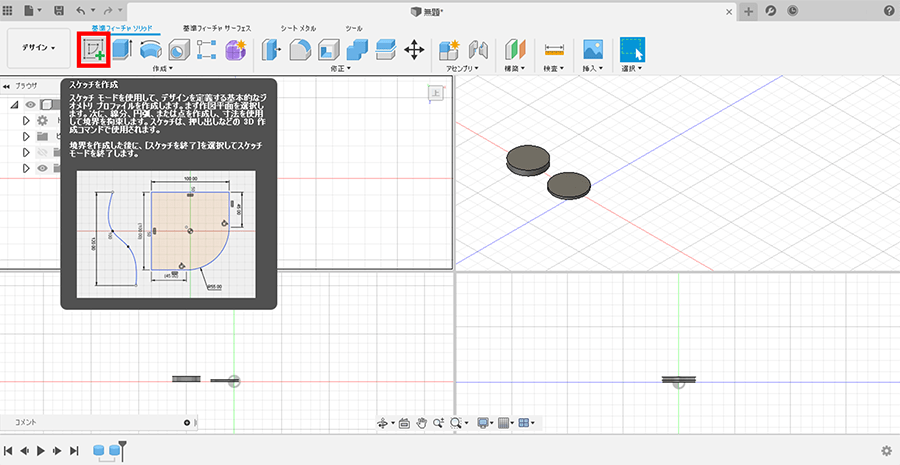Switch to the シート メタル tab
Screen dimensions: 900x465
click(298, 28)
